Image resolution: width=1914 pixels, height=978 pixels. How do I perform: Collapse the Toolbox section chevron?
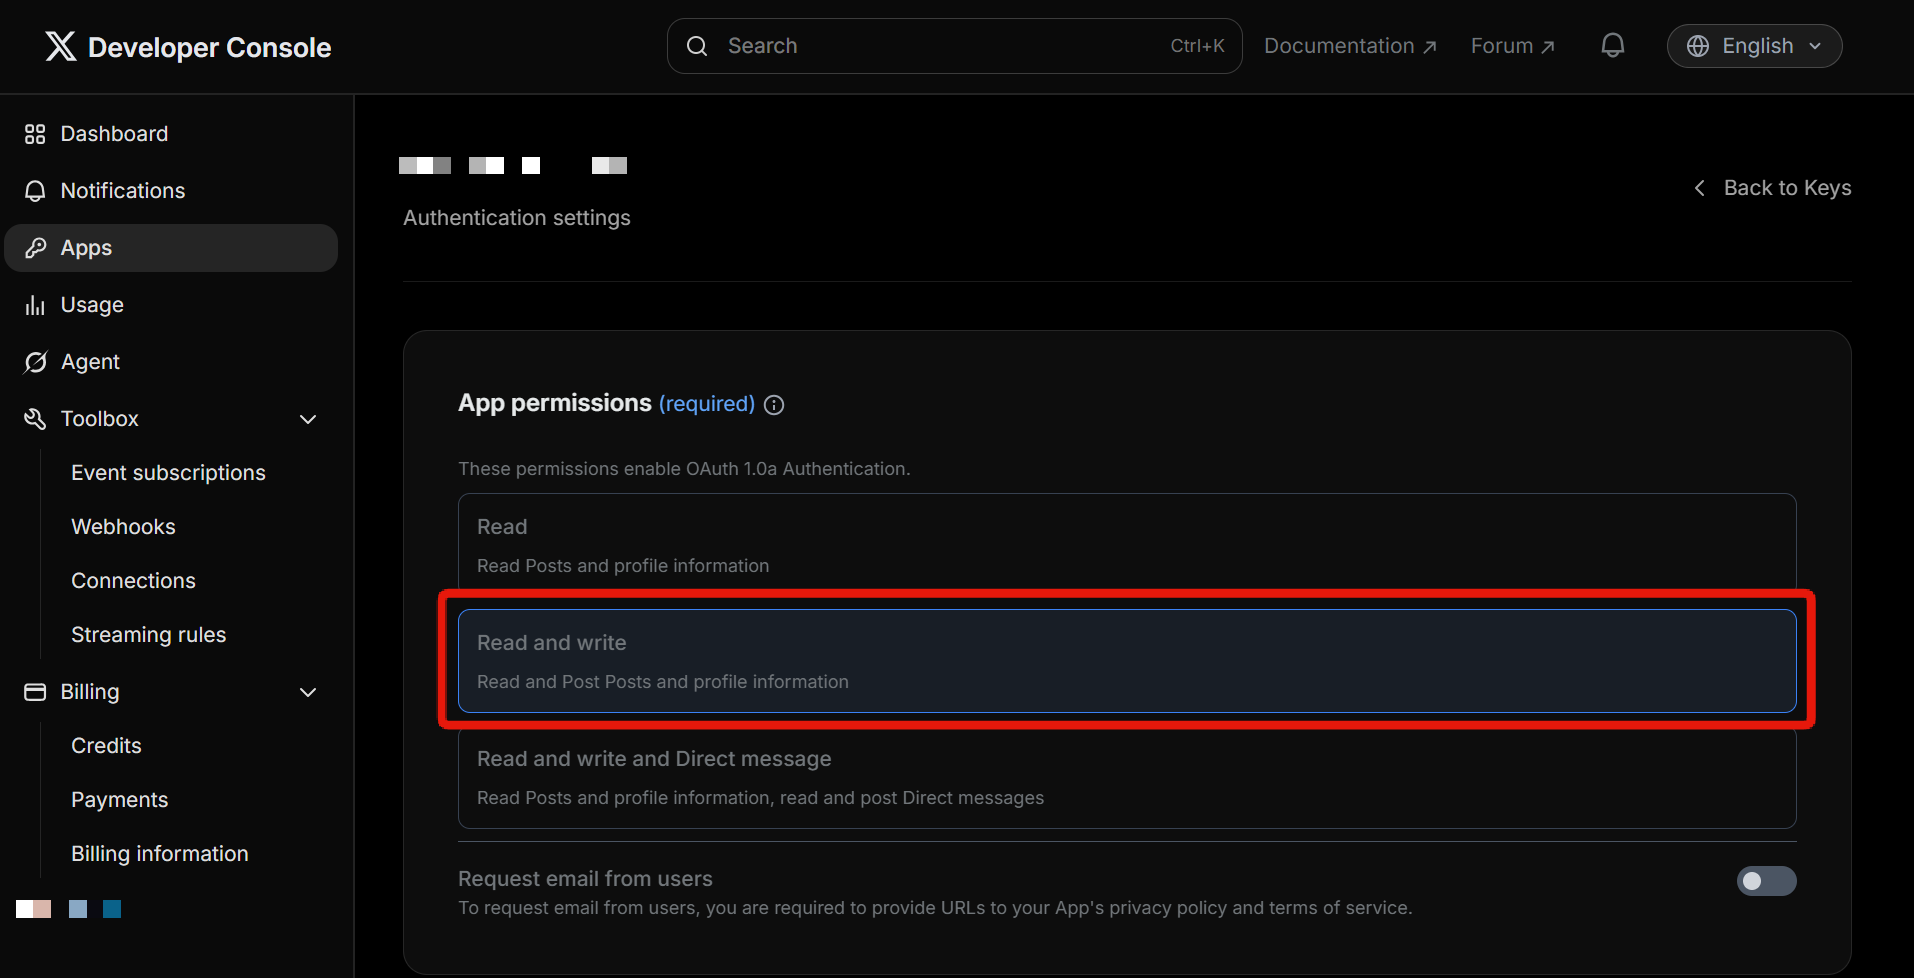308,419
